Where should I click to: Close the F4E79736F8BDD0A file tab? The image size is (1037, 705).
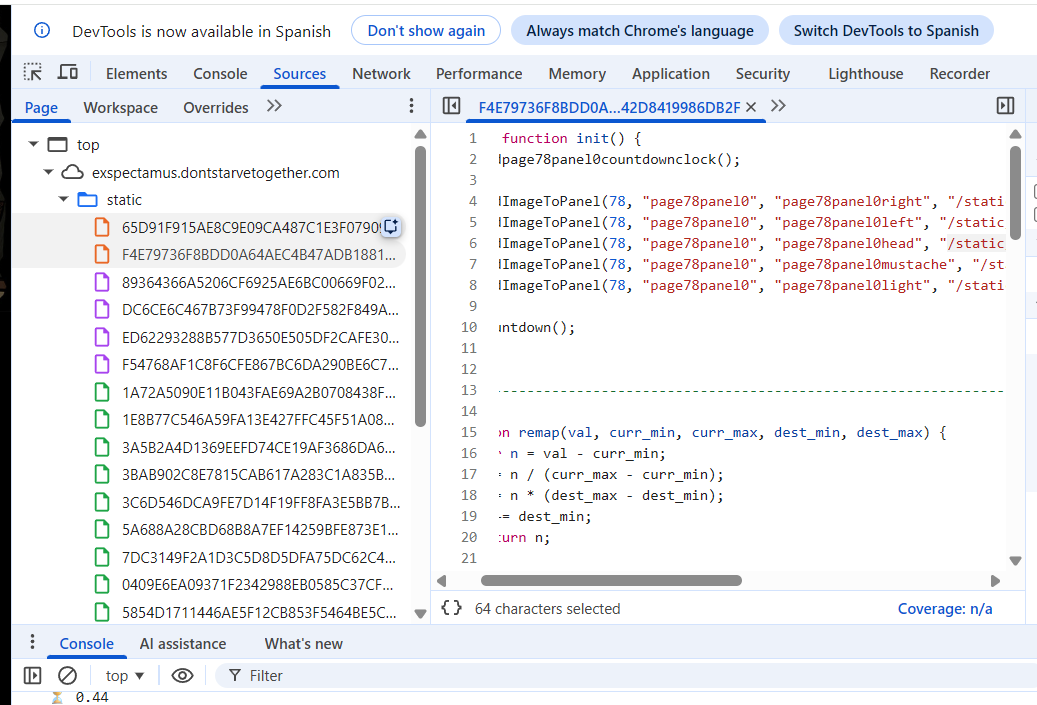pos(751,107)
